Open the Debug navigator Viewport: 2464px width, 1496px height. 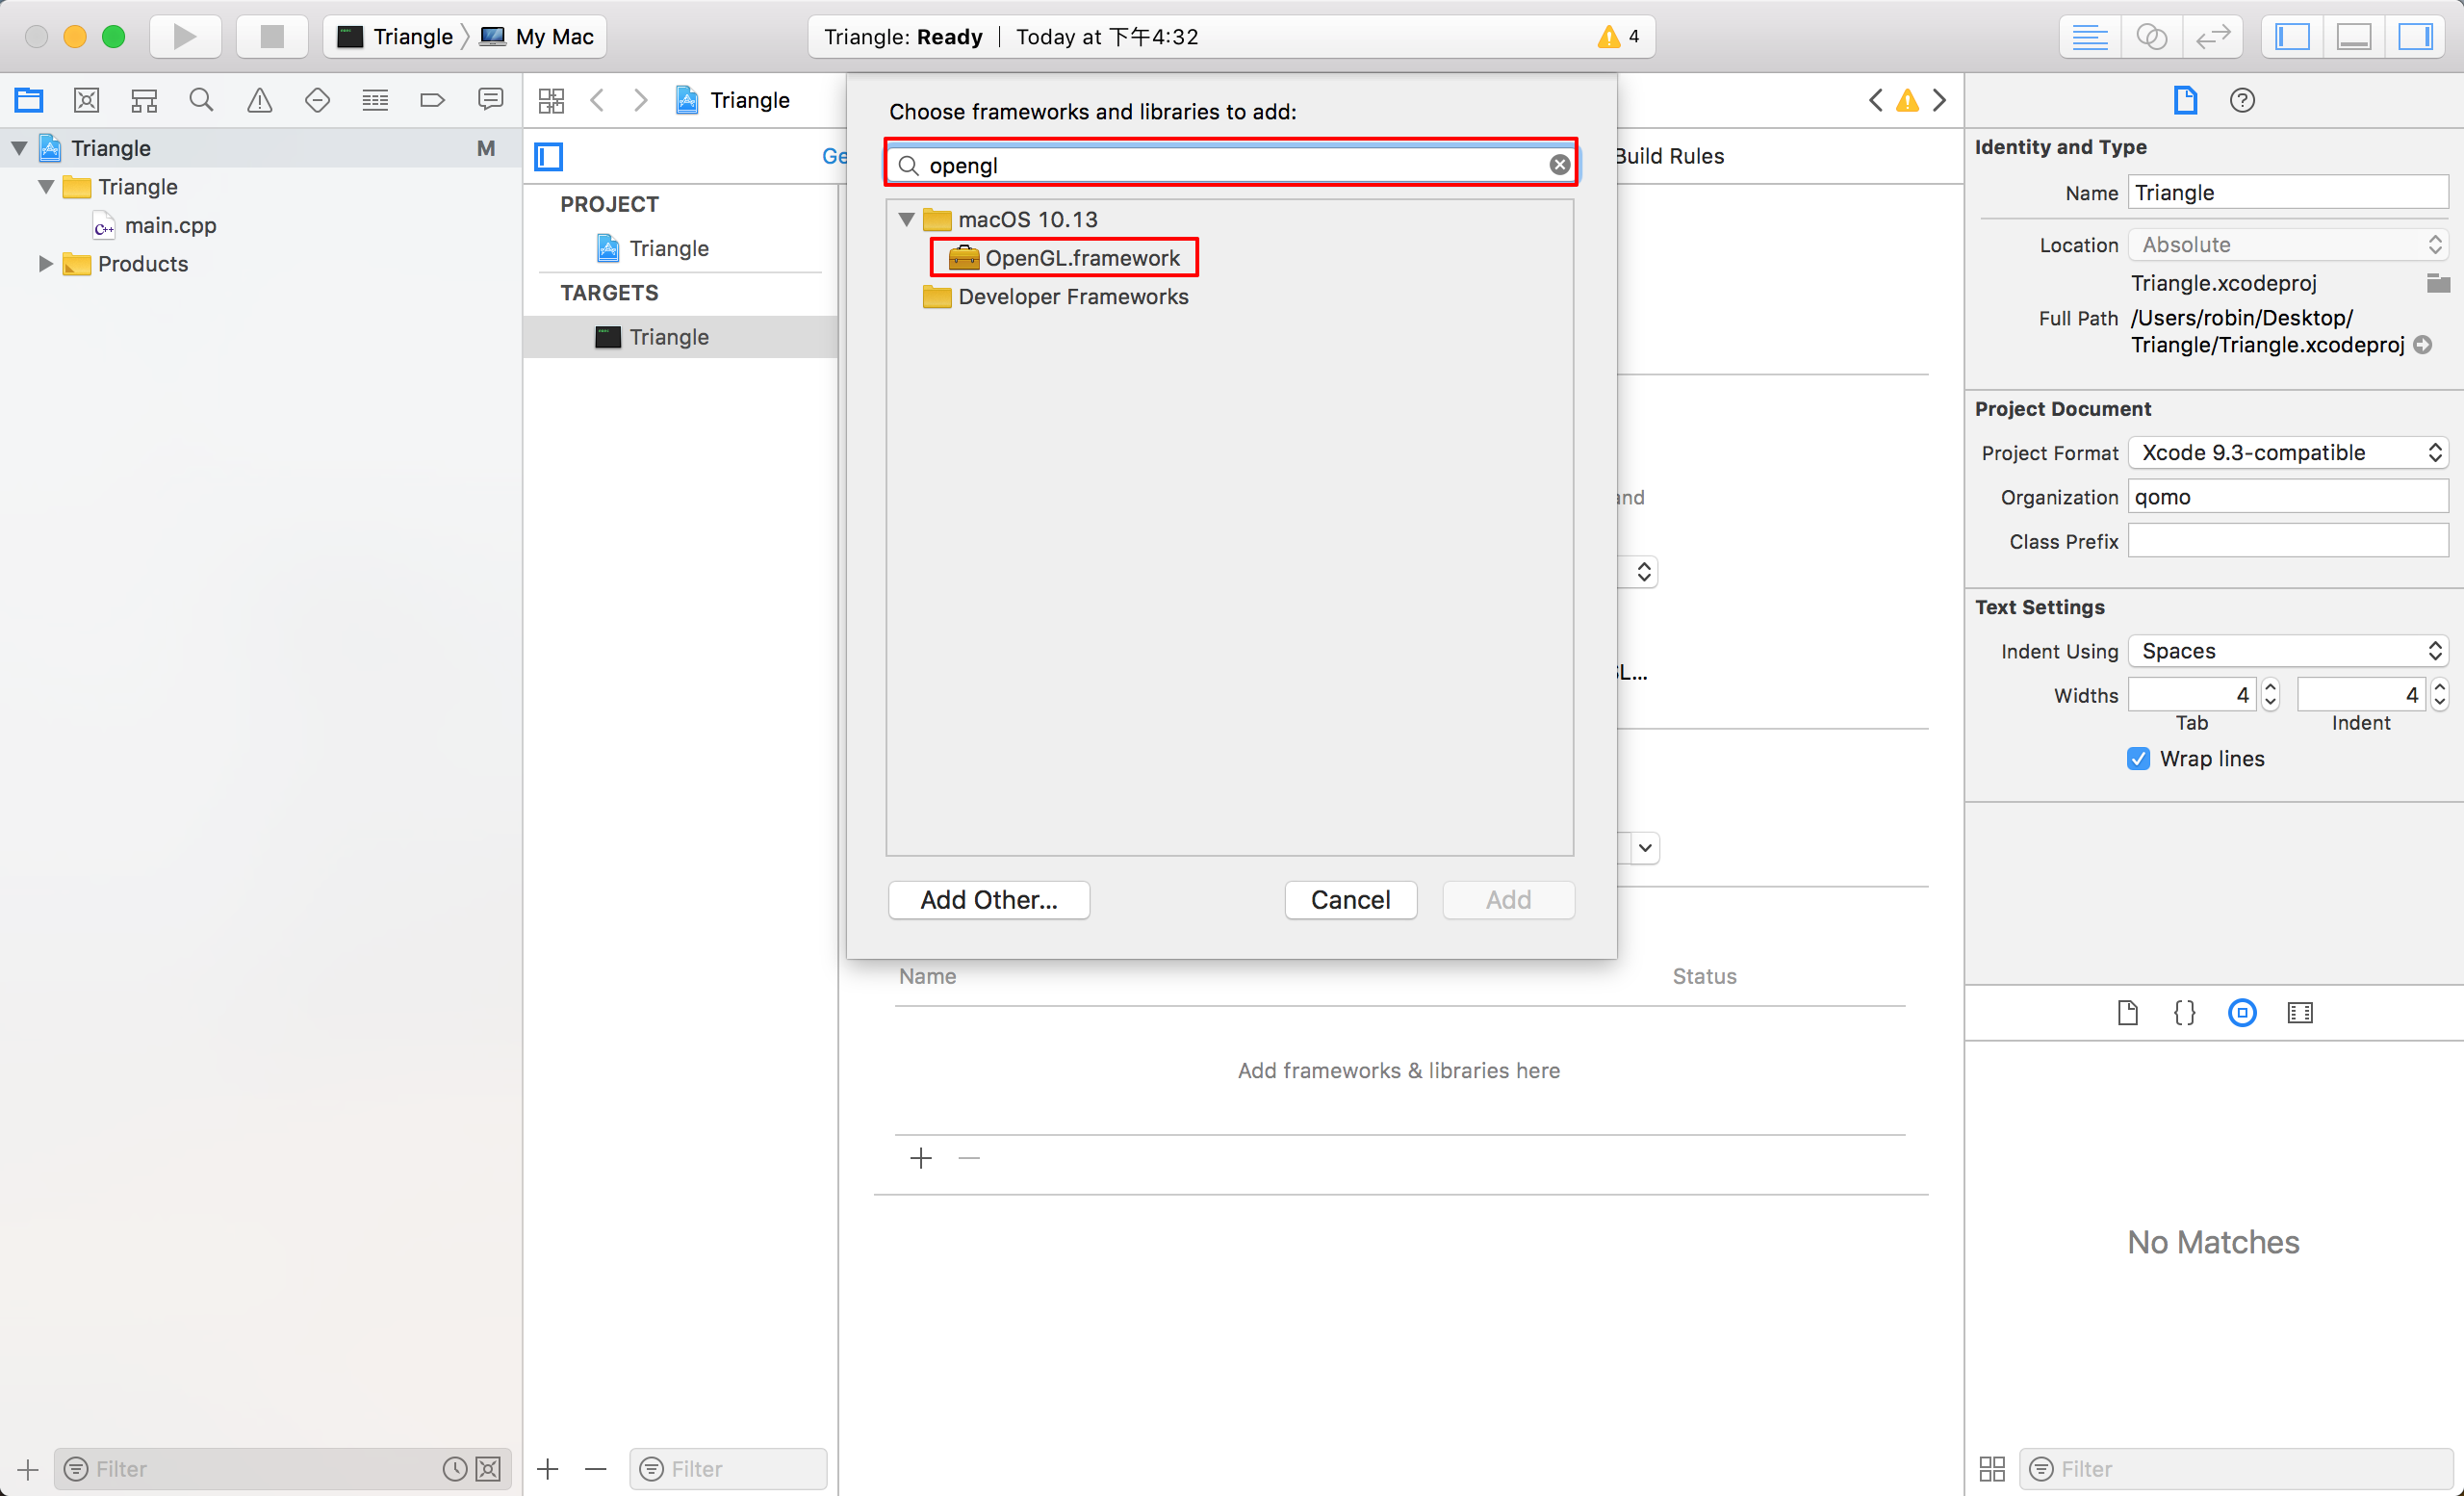coord(375,100)
